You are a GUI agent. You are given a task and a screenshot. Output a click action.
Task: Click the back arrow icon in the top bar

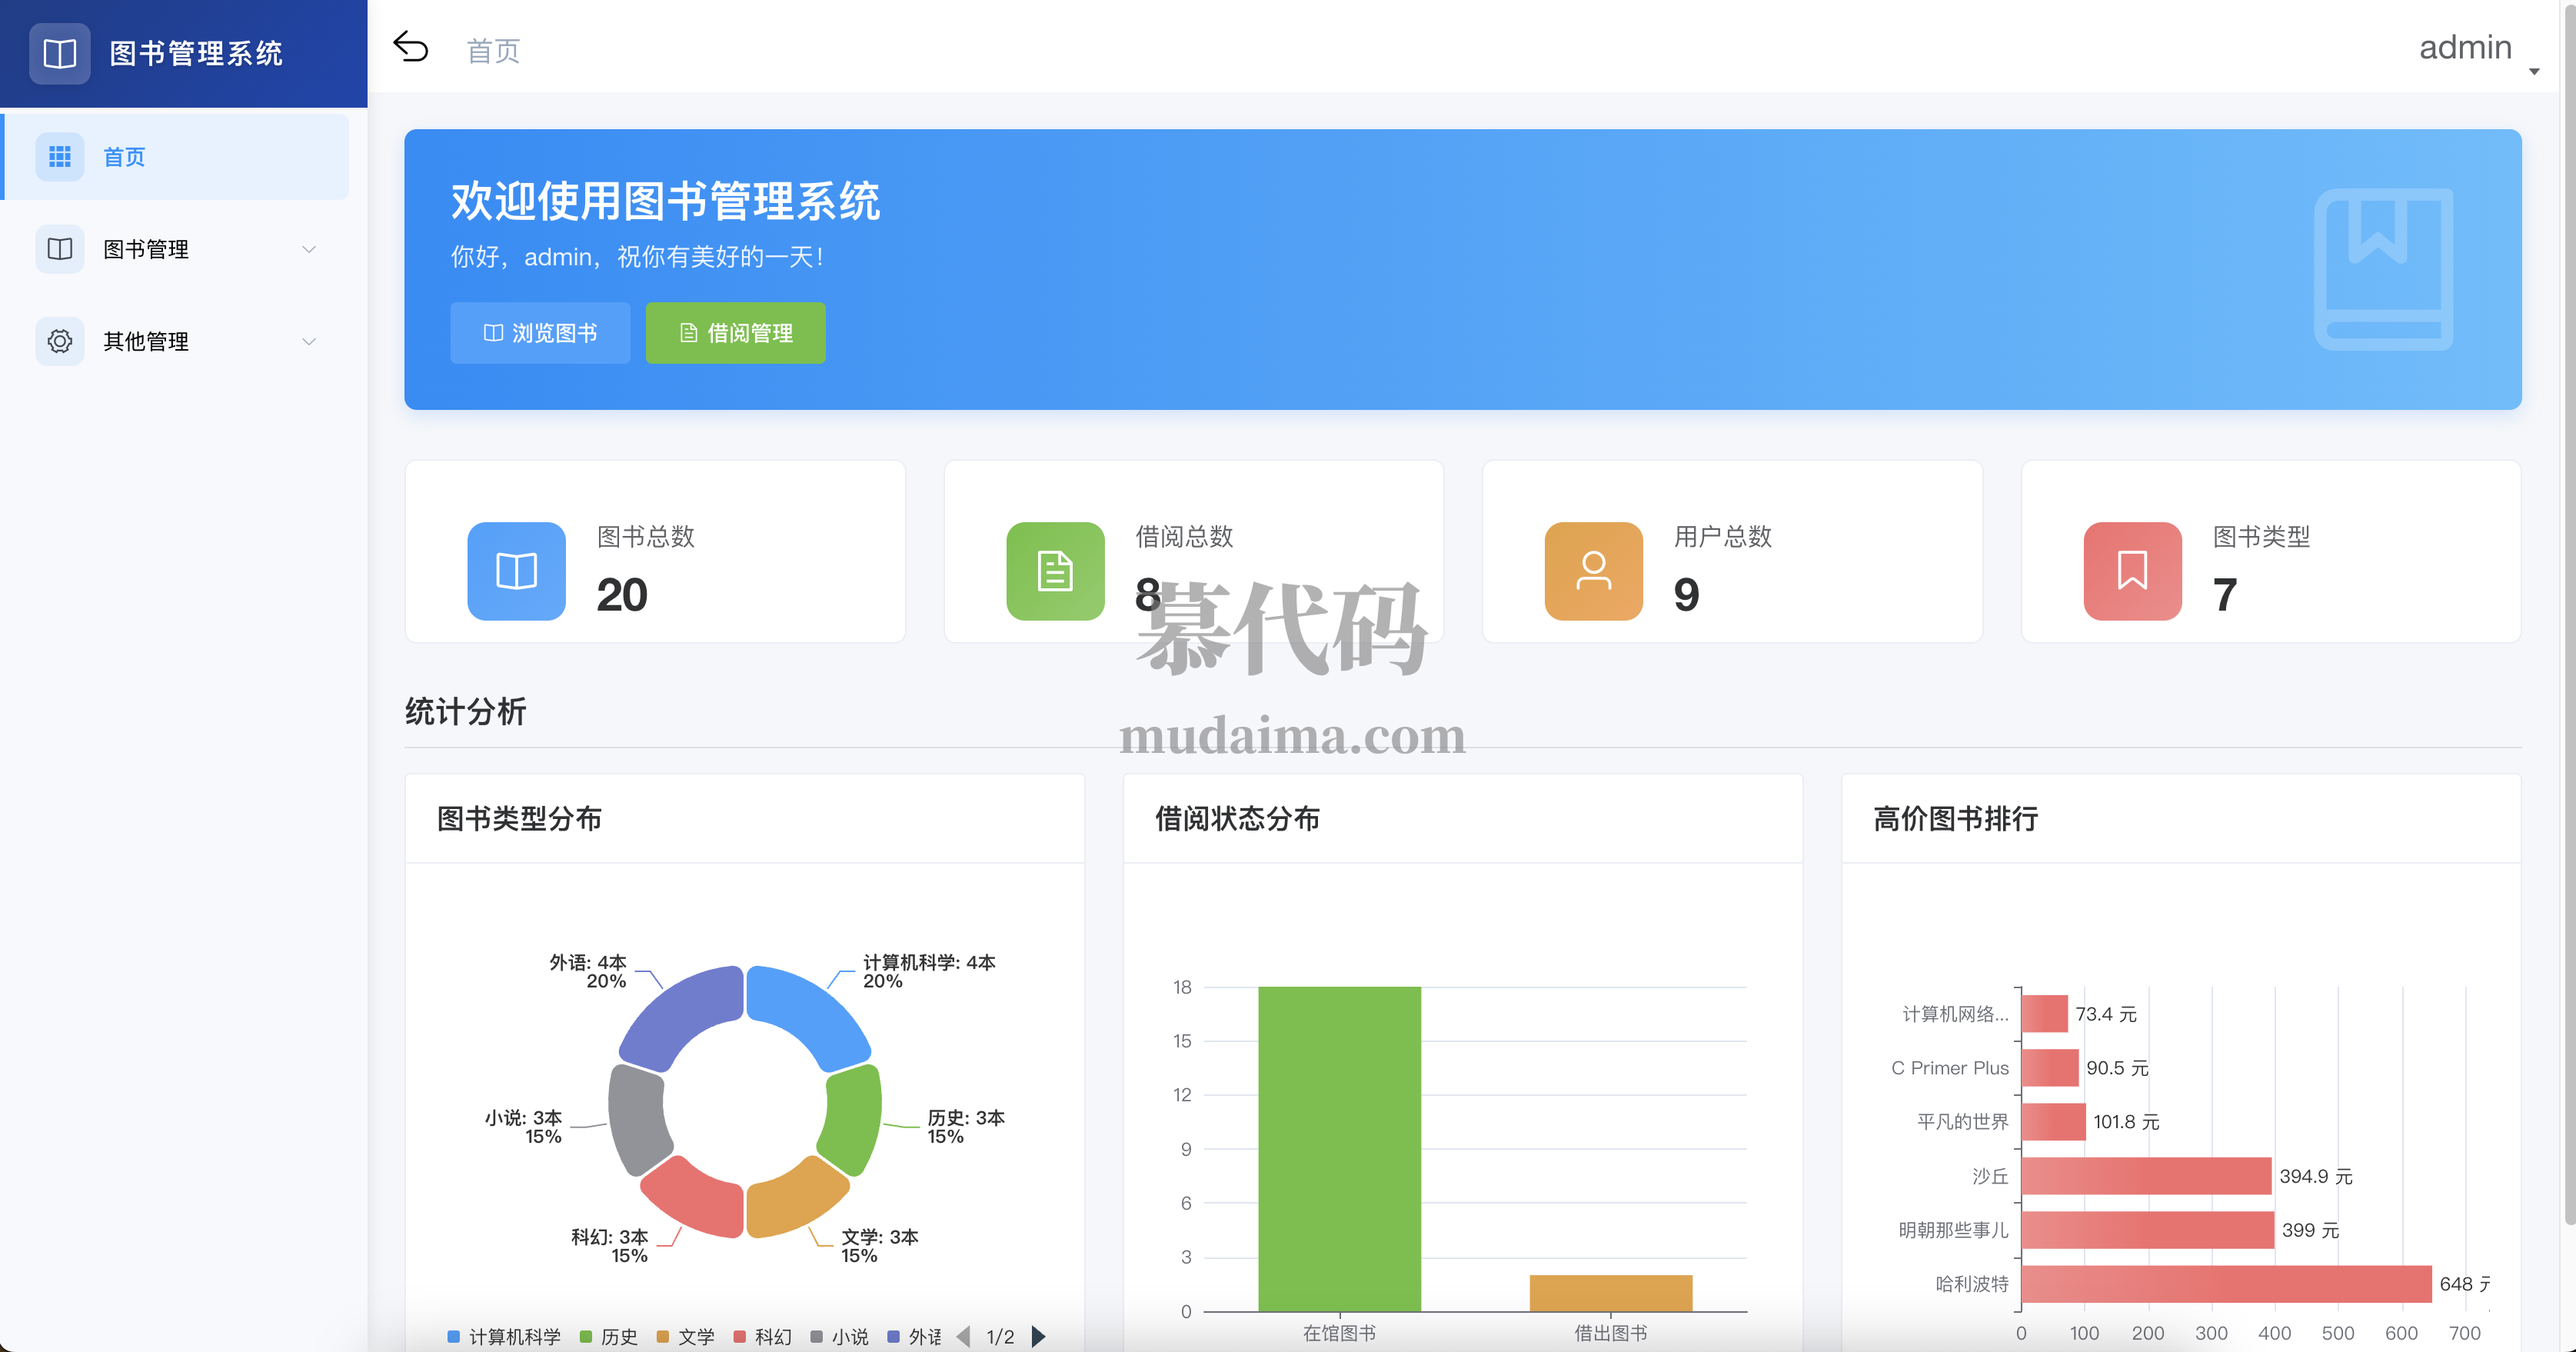pyautogui.click(x=411, y=47)
